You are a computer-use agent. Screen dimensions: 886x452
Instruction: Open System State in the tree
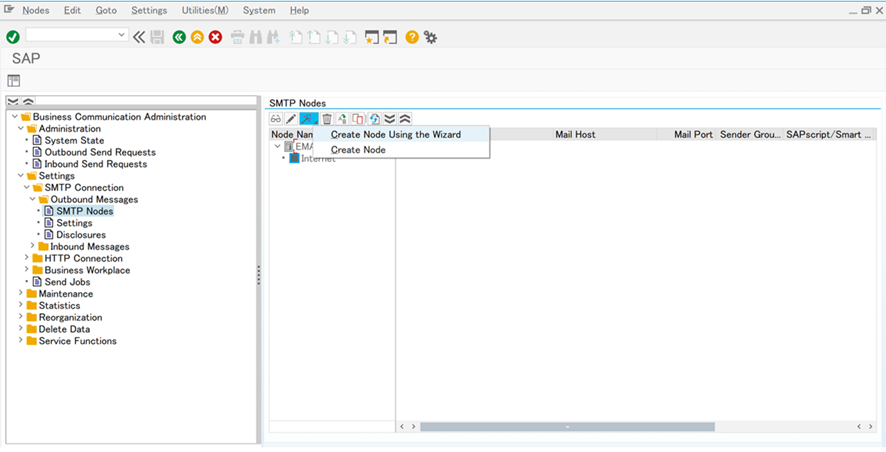[x=75, y=140]
